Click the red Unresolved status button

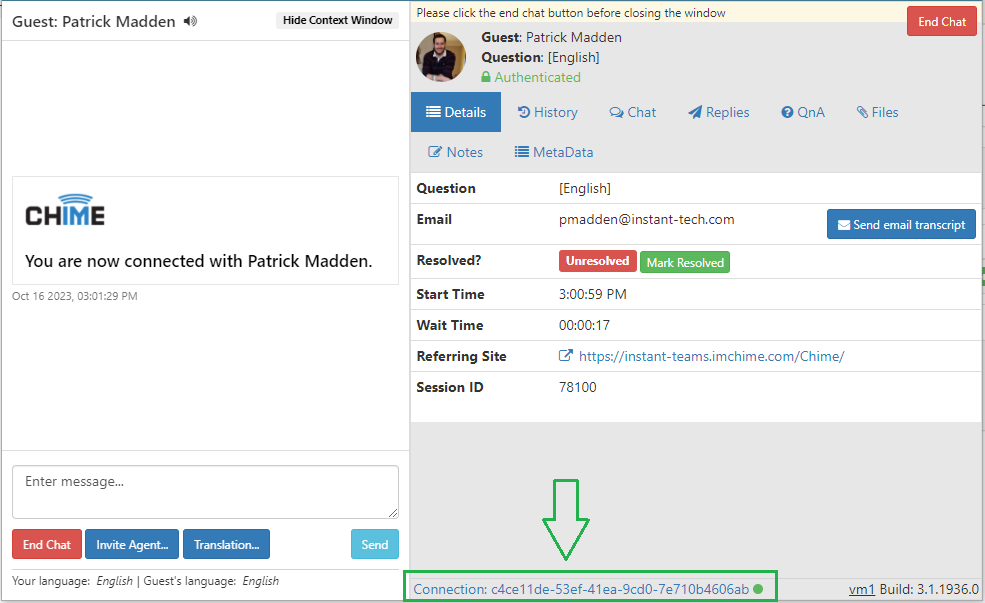click(x=597, y=261)
